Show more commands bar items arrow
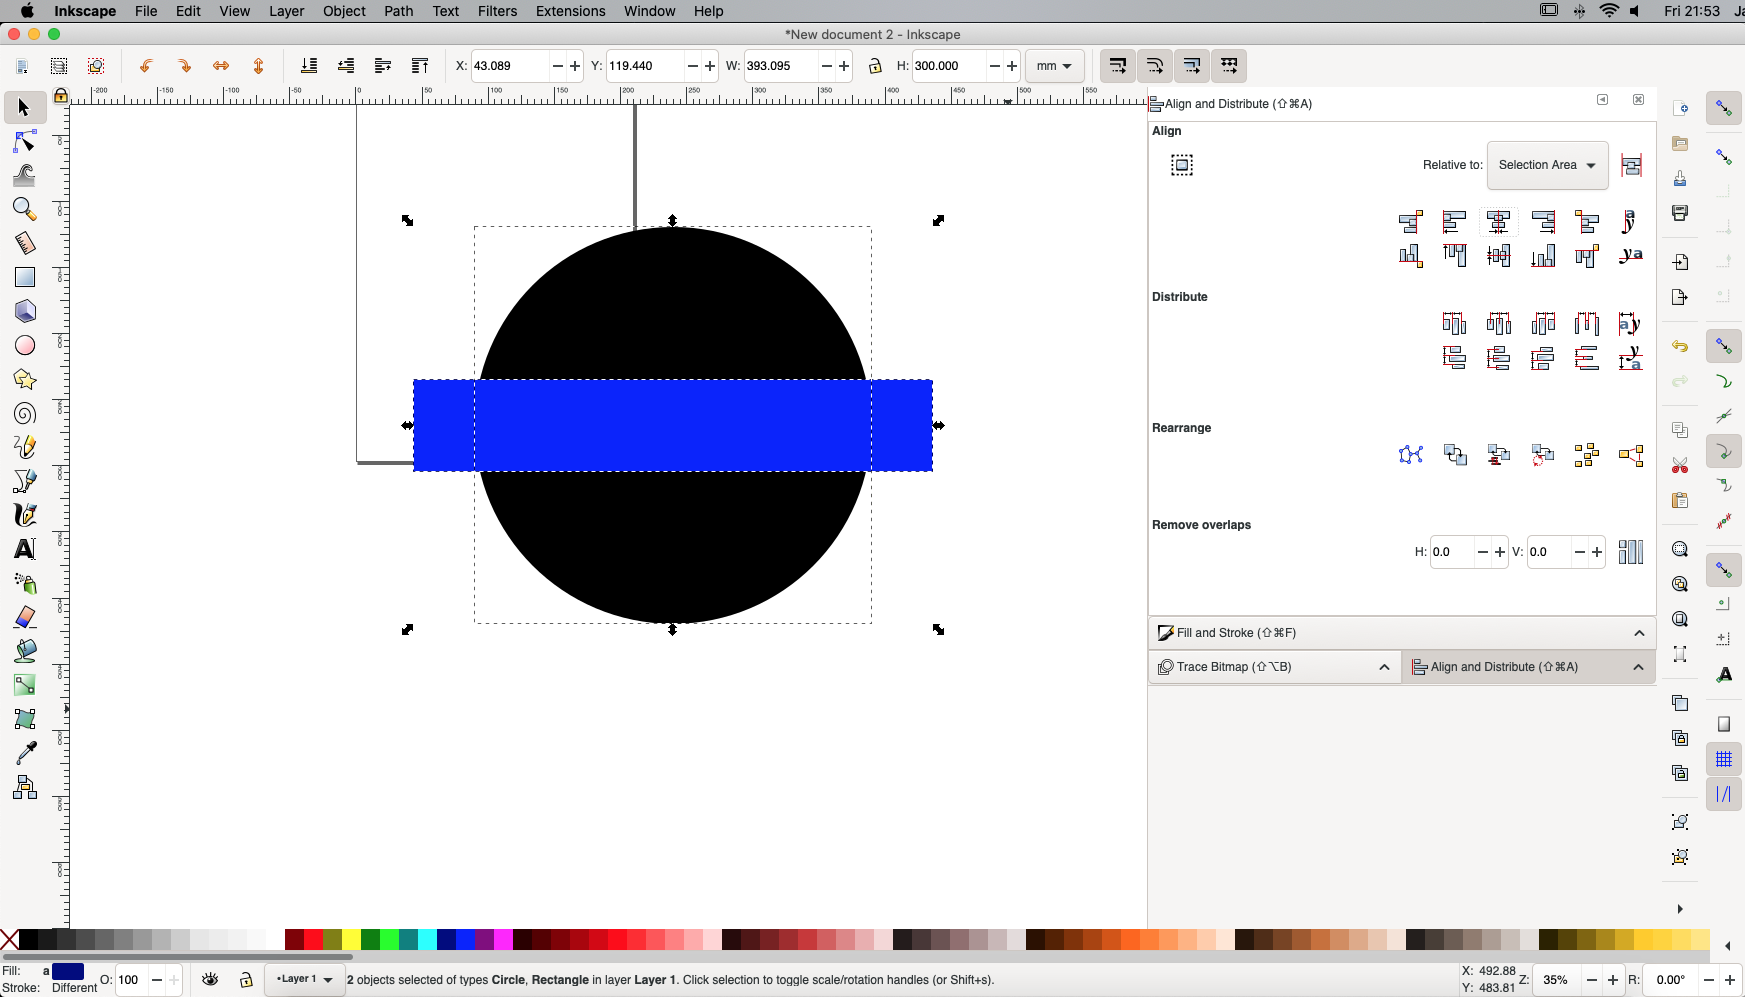The width and height of the screenshot is (1745, 997). coord(1680,909)
